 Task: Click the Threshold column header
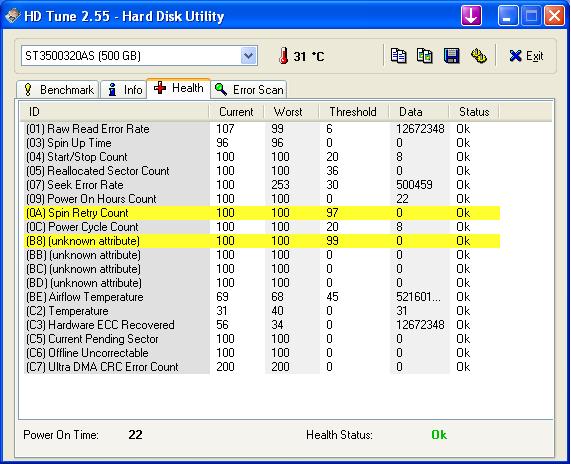coord(353,112)
